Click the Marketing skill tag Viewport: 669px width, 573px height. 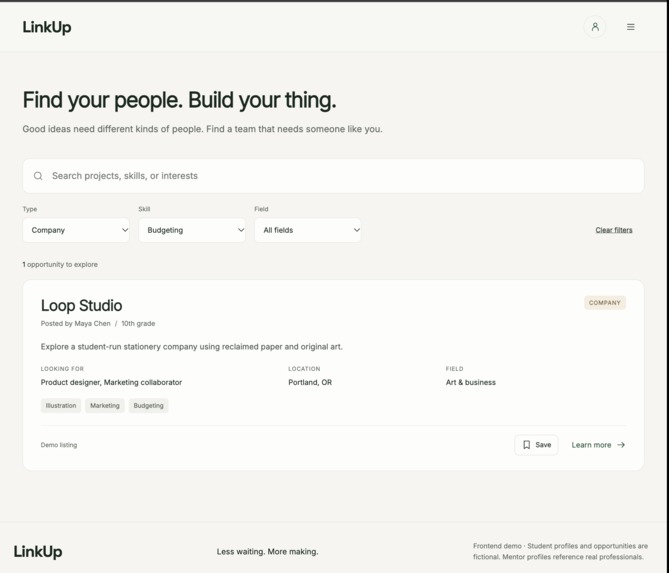(105, 406)
